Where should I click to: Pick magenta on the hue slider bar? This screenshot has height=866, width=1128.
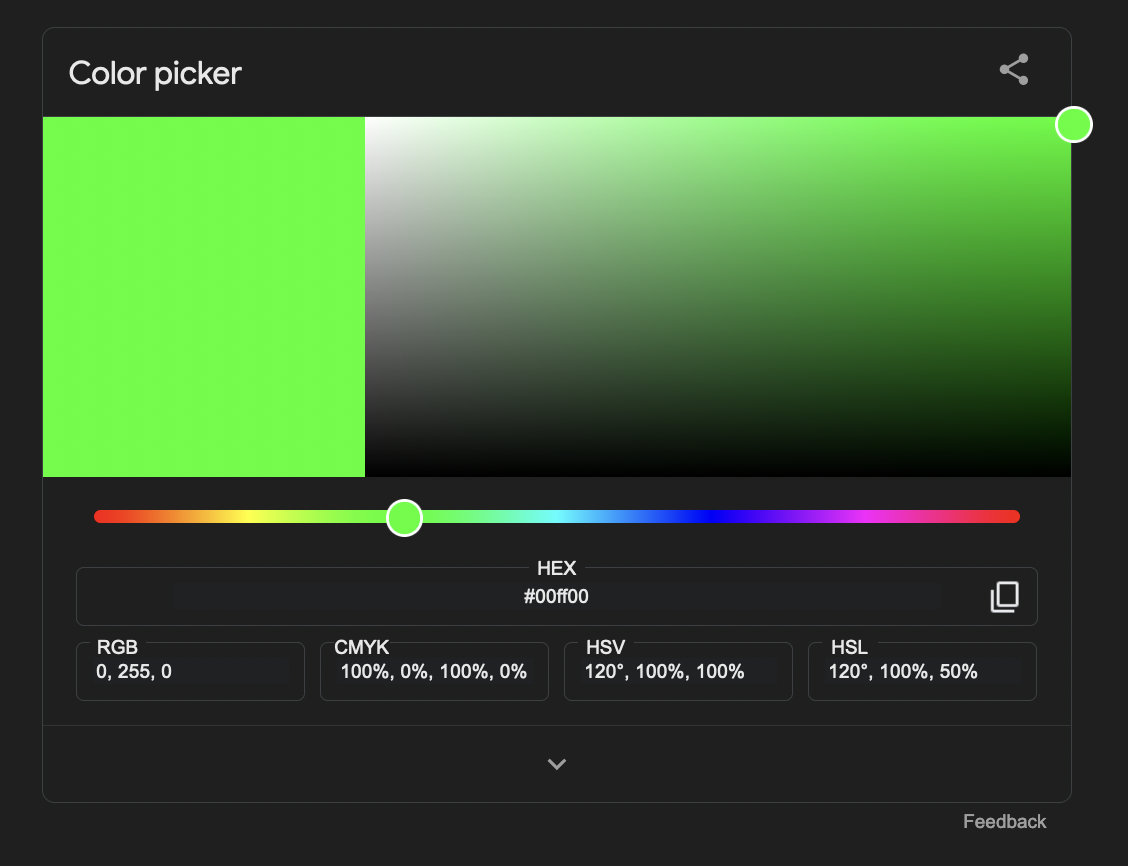coord(865,517)
